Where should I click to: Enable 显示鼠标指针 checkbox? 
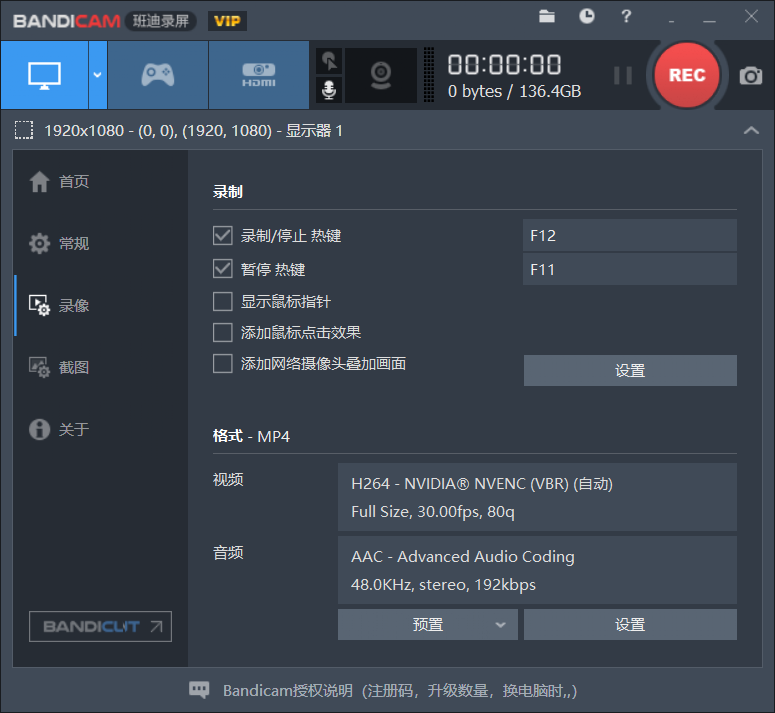222,301
